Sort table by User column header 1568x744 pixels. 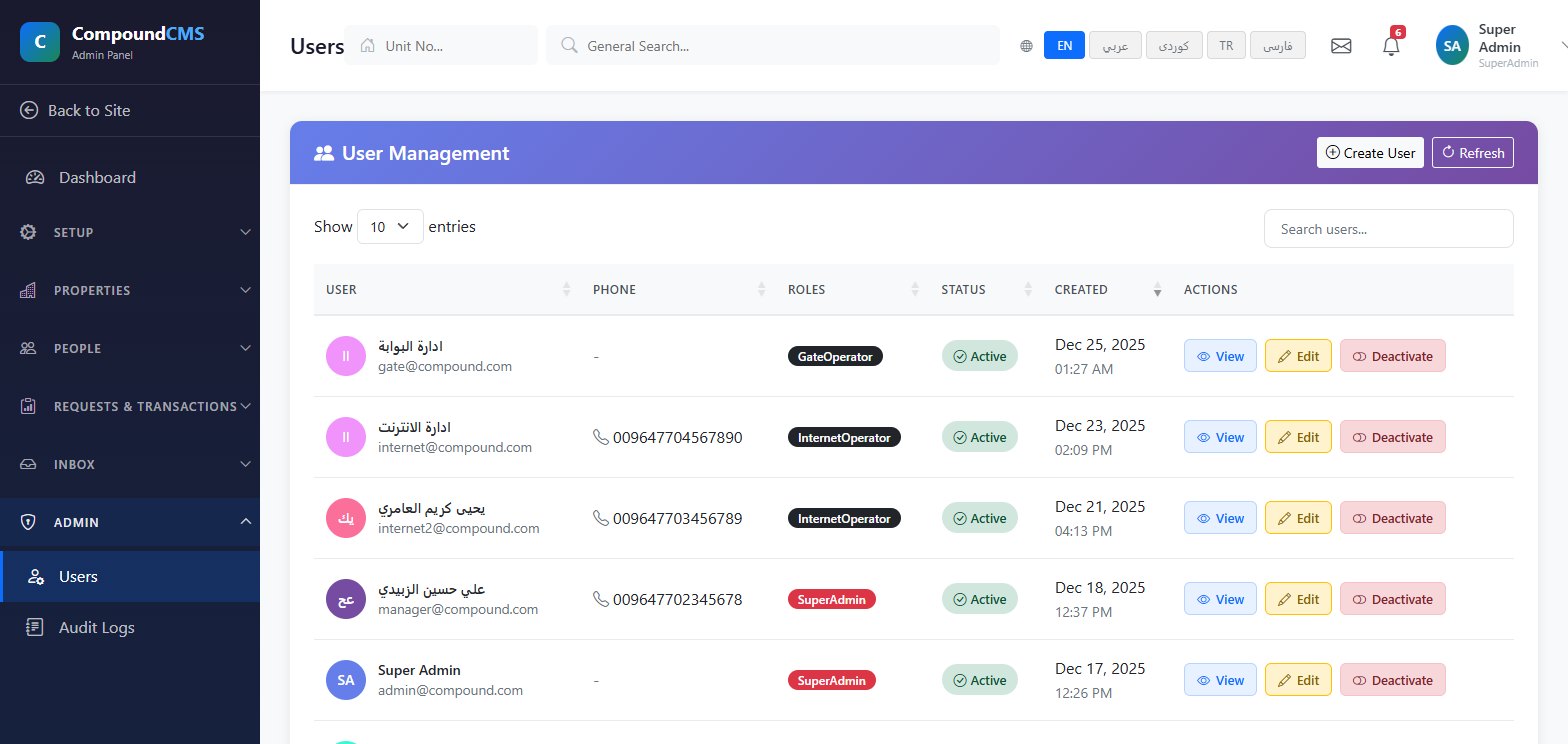point(447,290)
